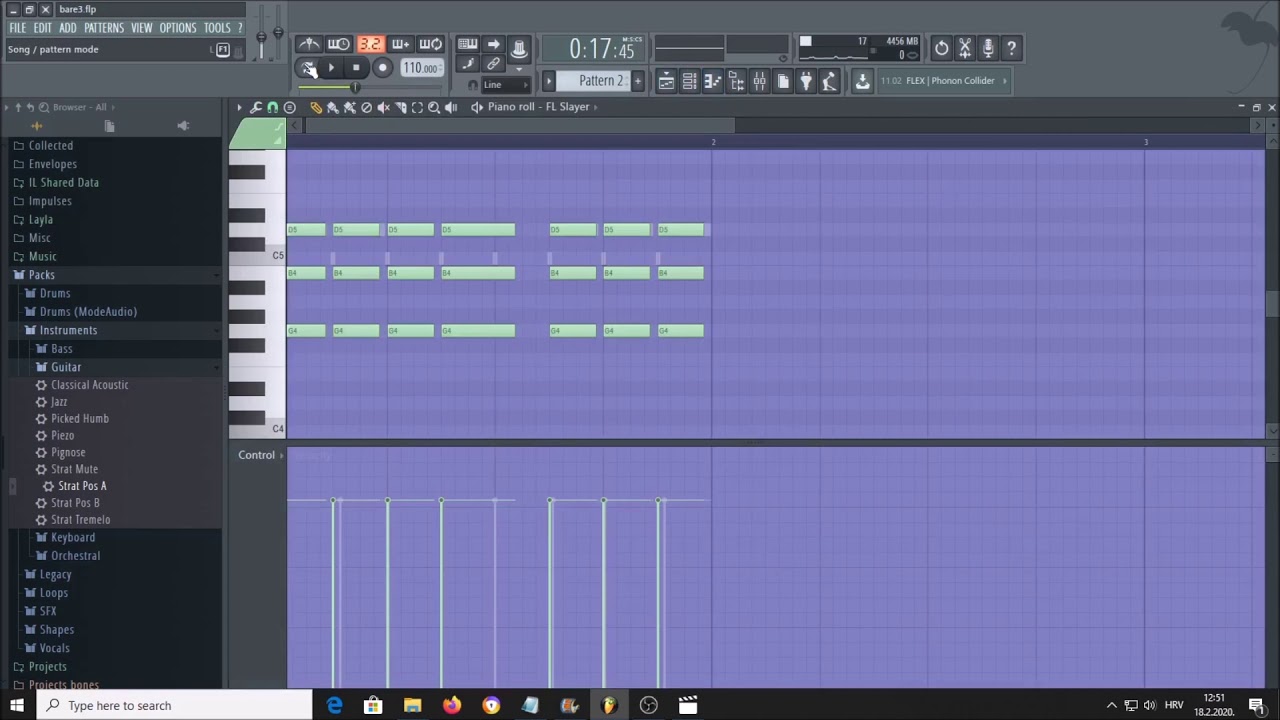This screenshot has height=720, width=1280.
Task: Open Microsoft Edge from the taskbar
Action: pyautogui.click(x=334, y=705)
